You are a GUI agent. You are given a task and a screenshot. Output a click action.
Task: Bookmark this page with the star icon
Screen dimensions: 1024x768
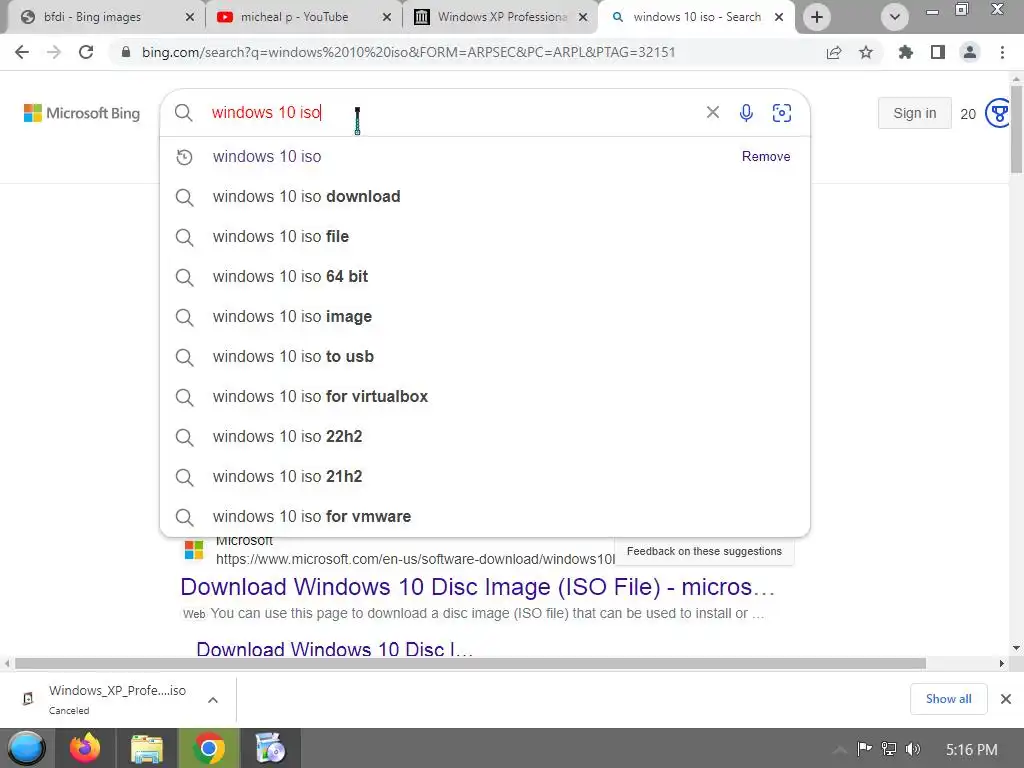(x=866, y=52)
